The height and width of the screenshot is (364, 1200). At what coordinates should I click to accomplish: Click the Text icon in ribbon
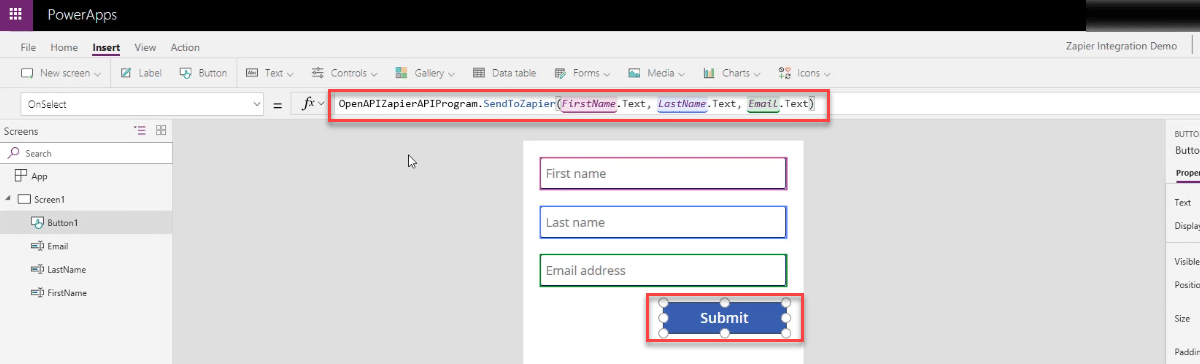pos(251,73)
